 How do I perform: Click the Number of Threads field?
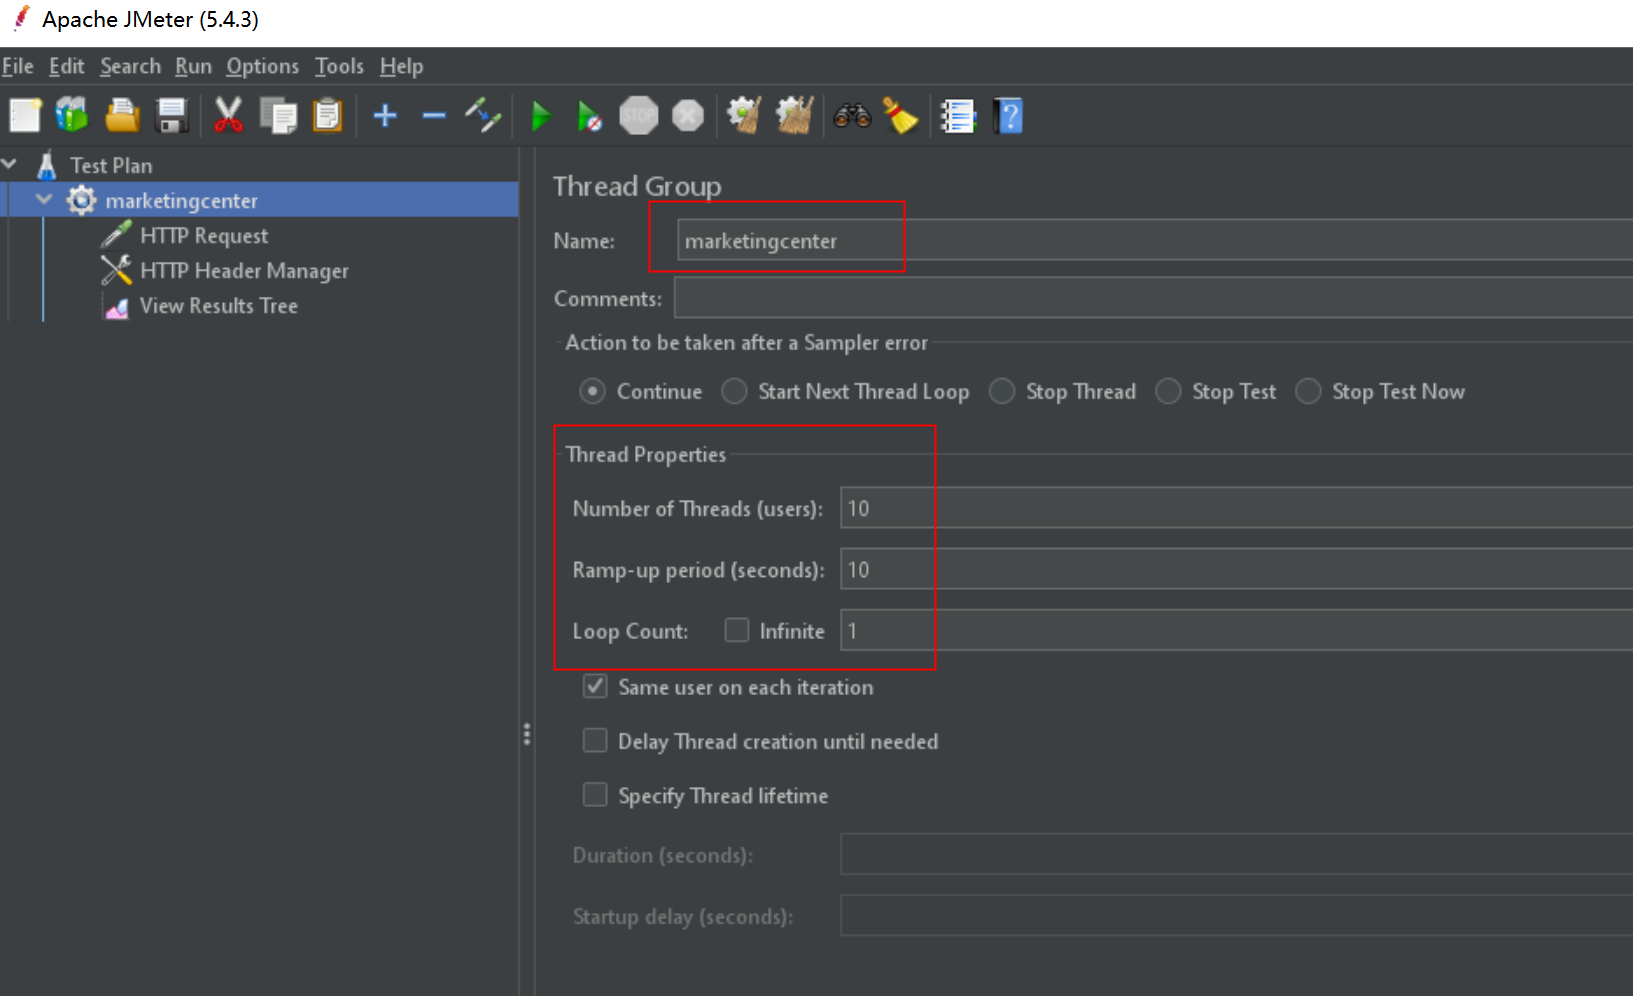1237,508
